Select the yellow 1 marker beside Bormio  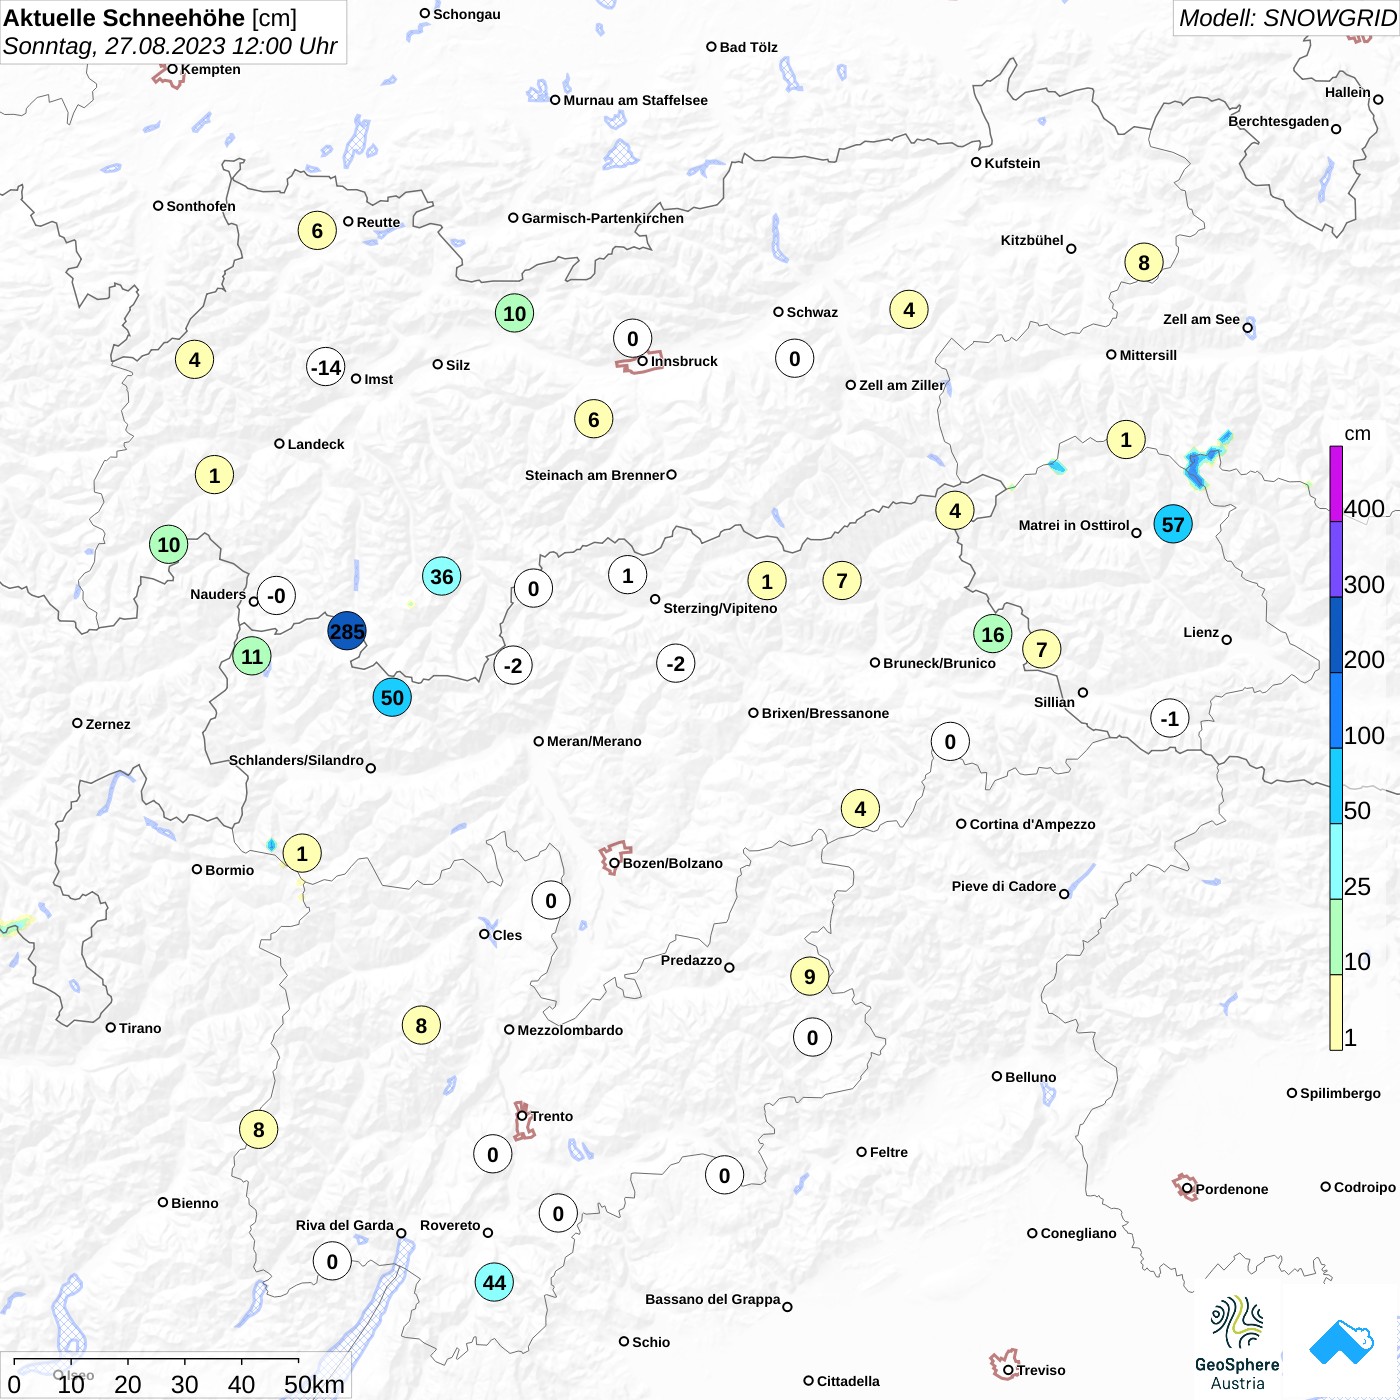302,853
